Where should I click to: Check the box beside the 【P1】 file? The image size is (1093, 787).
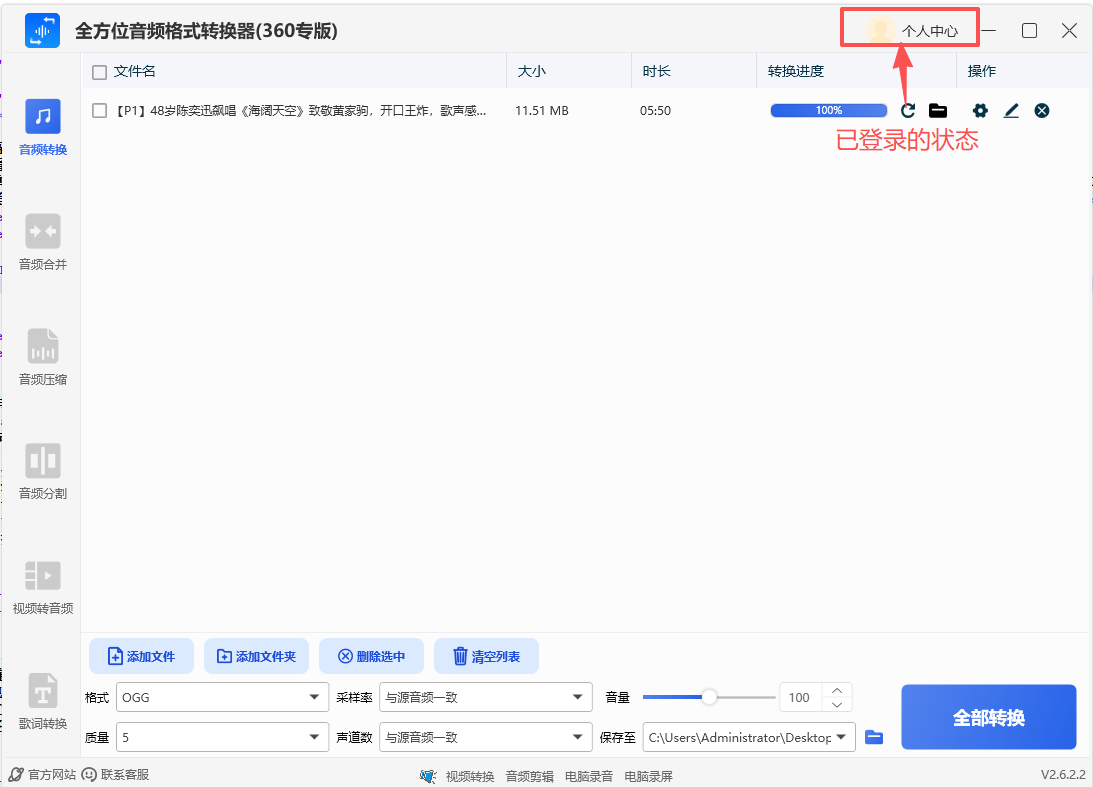[x=99, y=111]
